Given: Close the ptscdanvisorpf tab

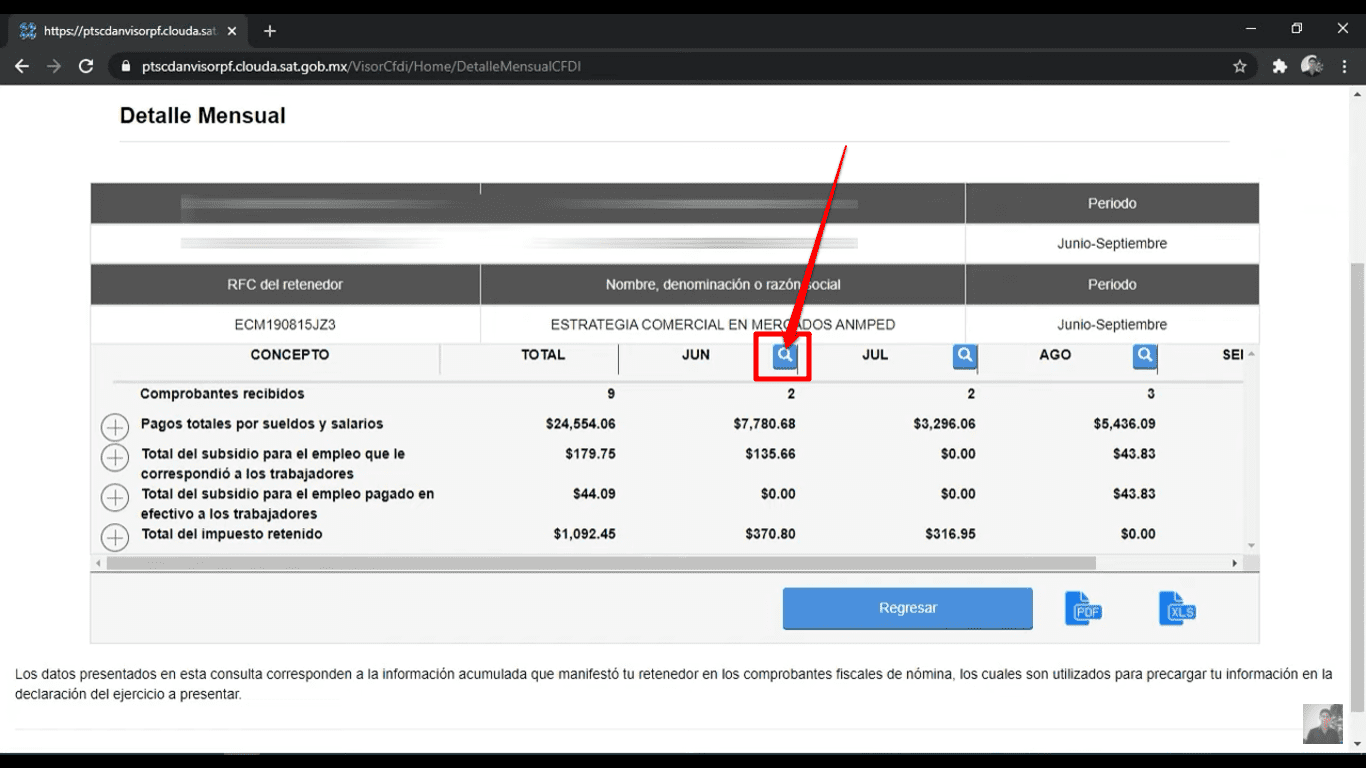Looking at the screenshot, I should tap(232, 31).
